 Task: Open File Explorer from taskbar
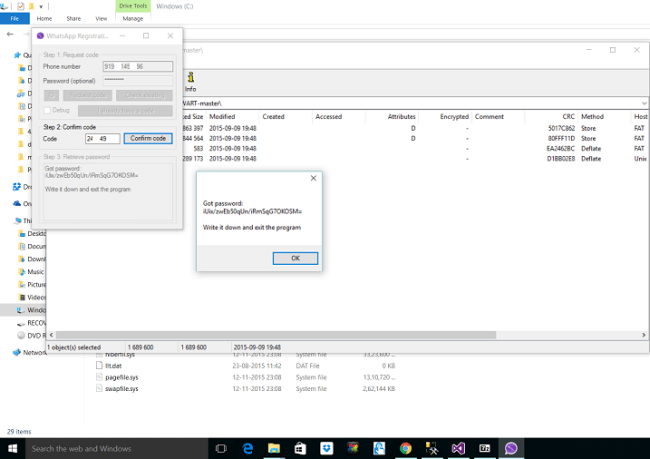click(274, 449)
